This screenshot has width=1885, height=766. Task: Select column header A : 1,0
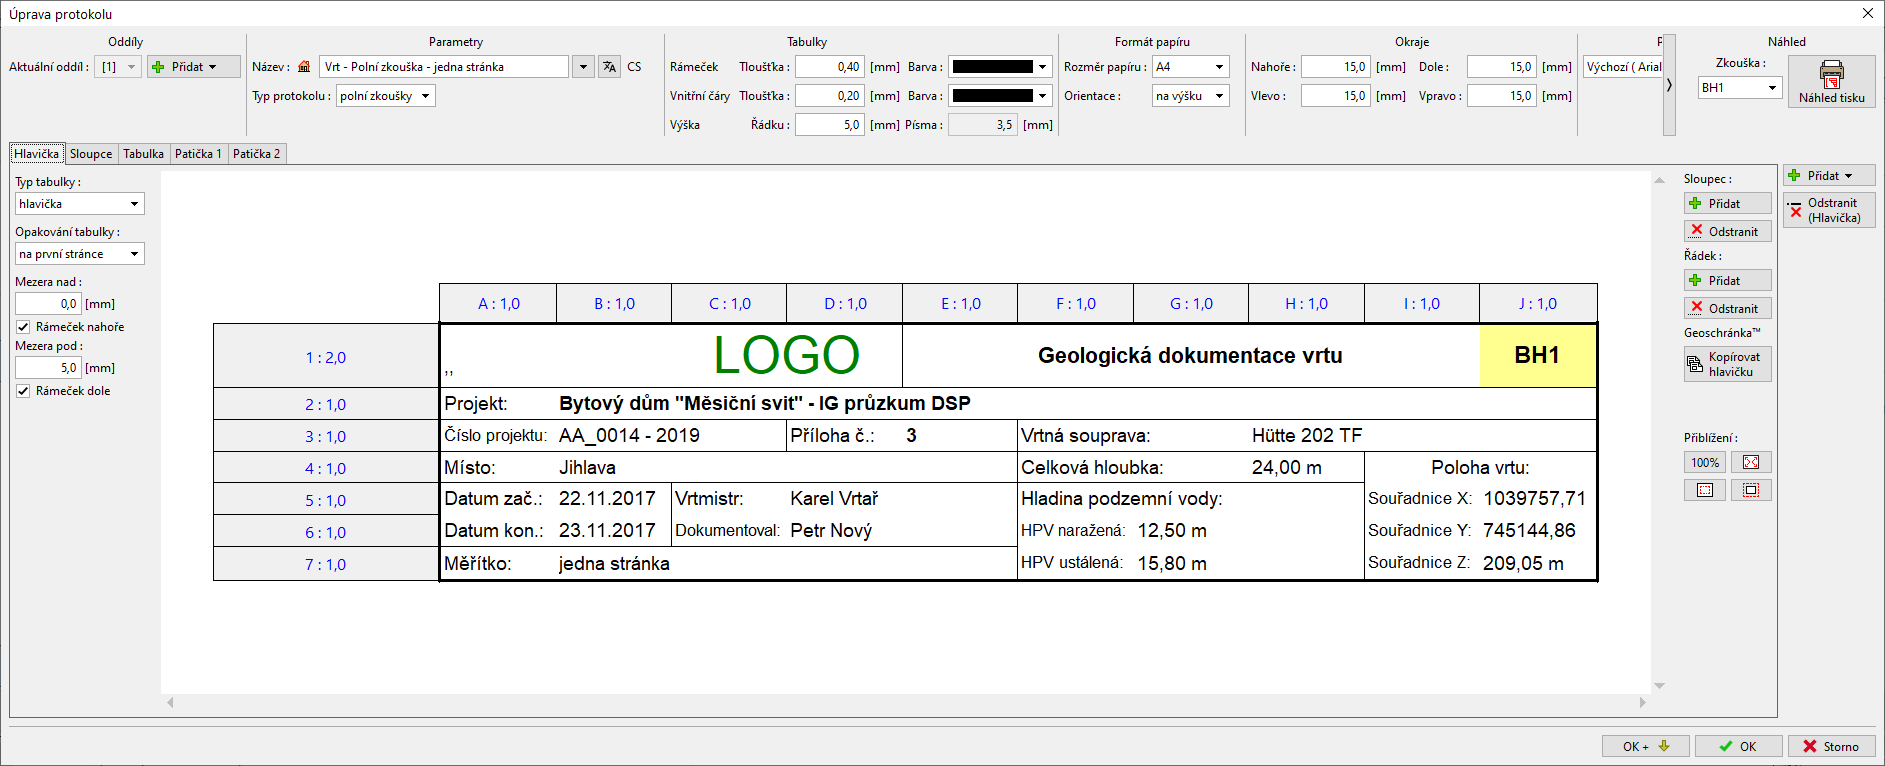[x=498, y=304]
